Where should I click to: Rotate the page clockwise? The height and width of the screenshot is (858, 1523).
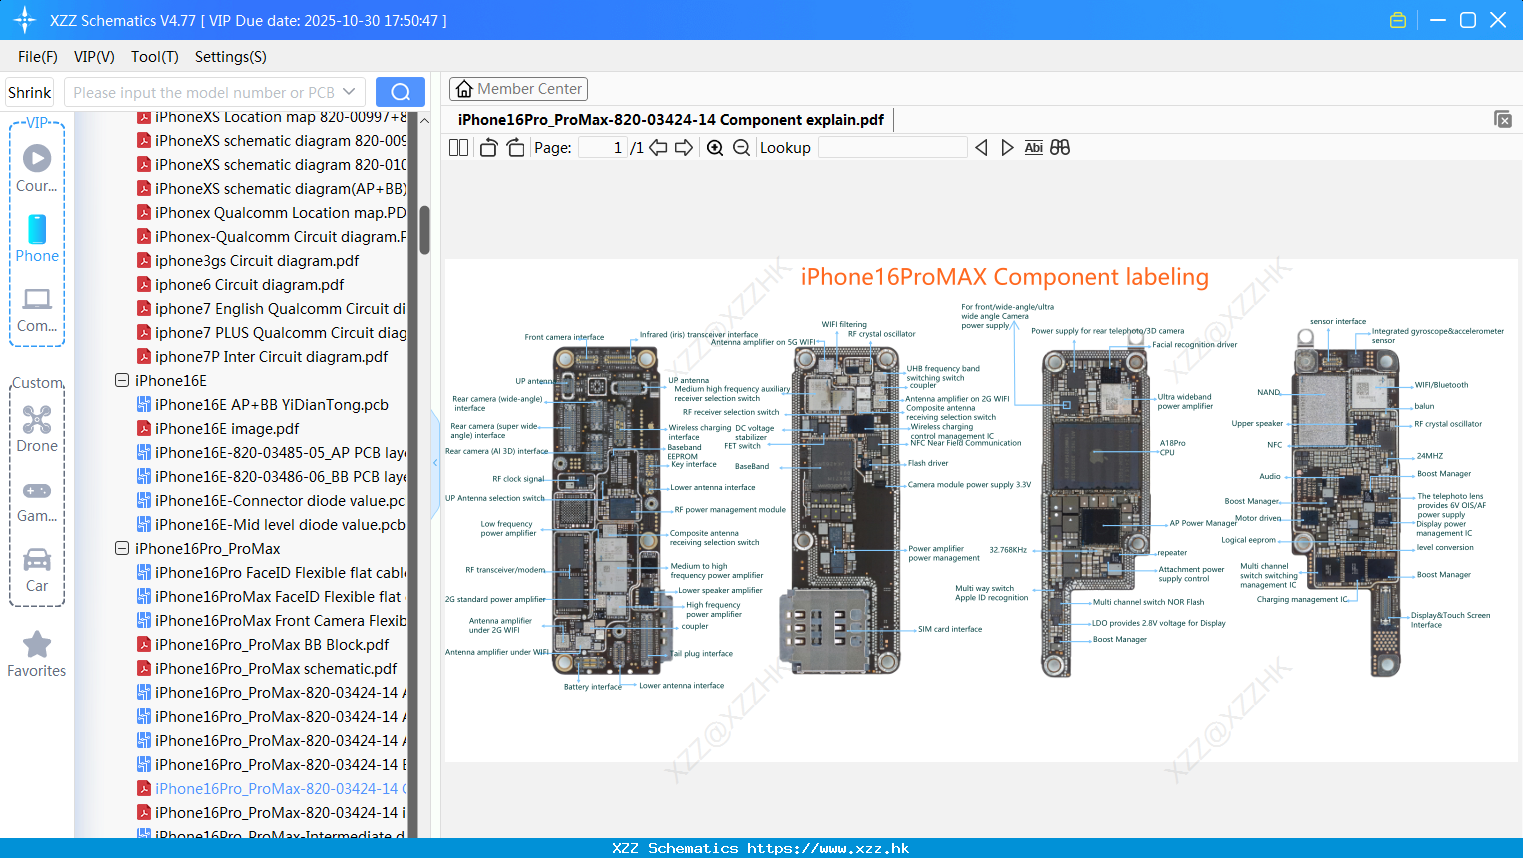point(515,148)
